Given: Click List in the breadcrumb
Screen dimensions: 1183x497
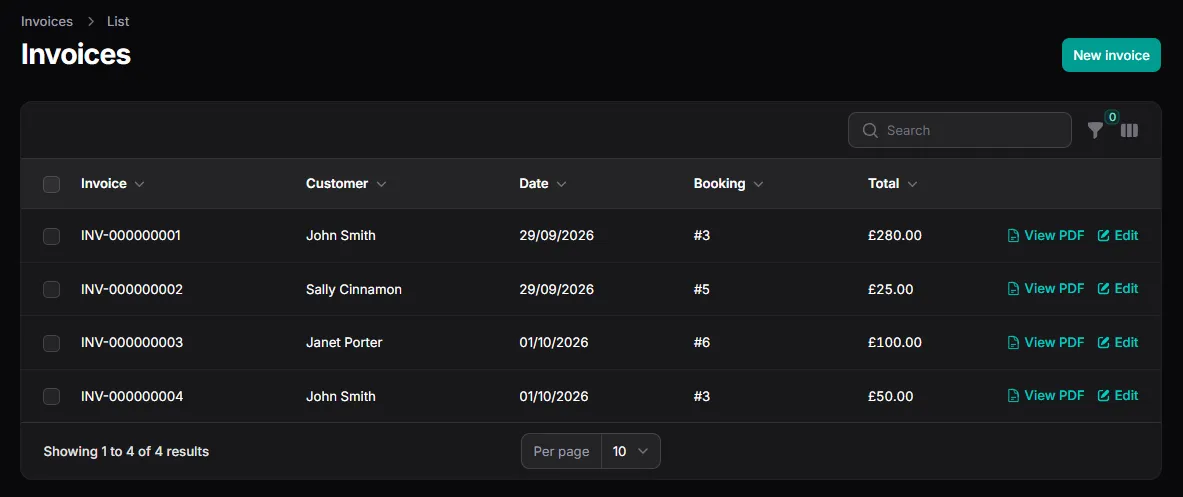Looking at the screenshot, I should 118,21.
